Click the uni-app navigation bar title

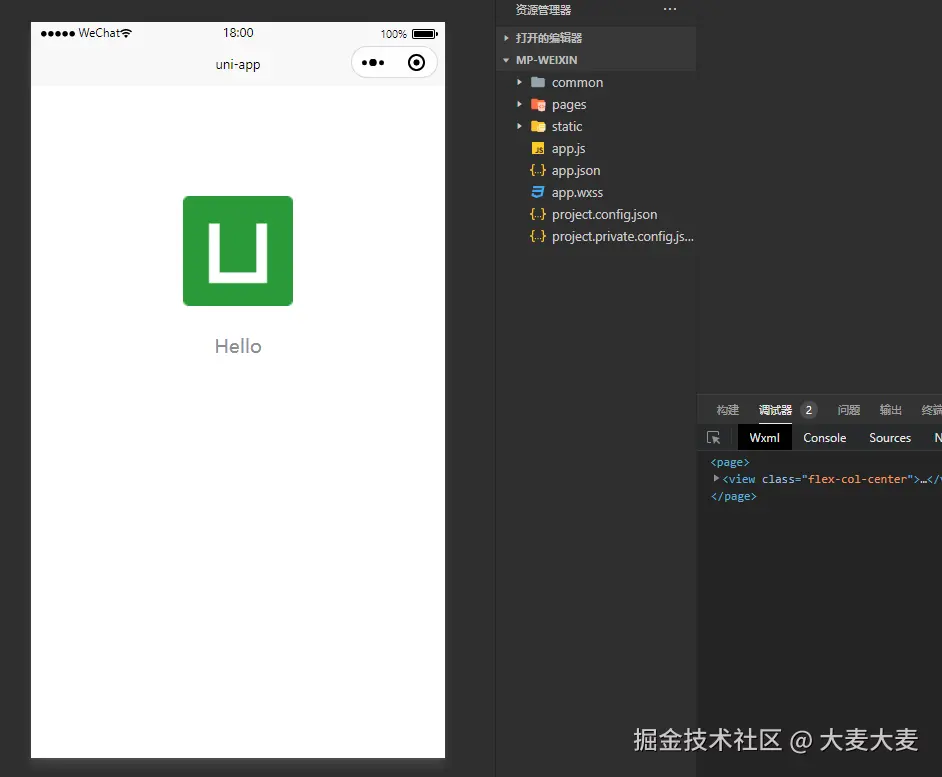click(x=238, y=64)
